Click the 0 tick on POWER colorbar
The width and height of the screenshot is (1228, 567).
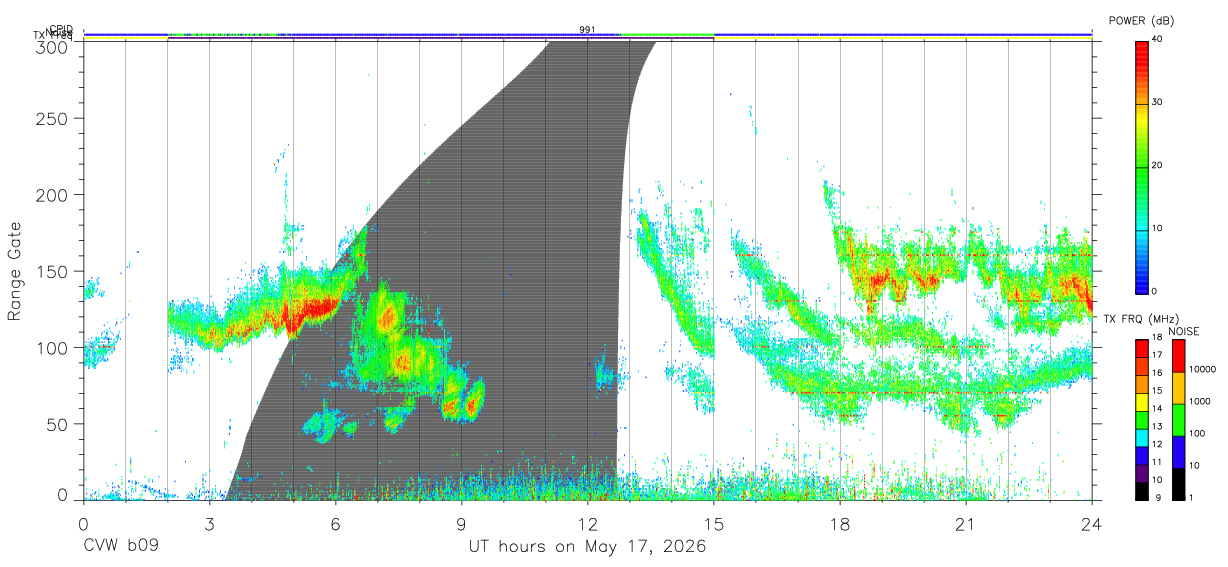coord(1156,291)
